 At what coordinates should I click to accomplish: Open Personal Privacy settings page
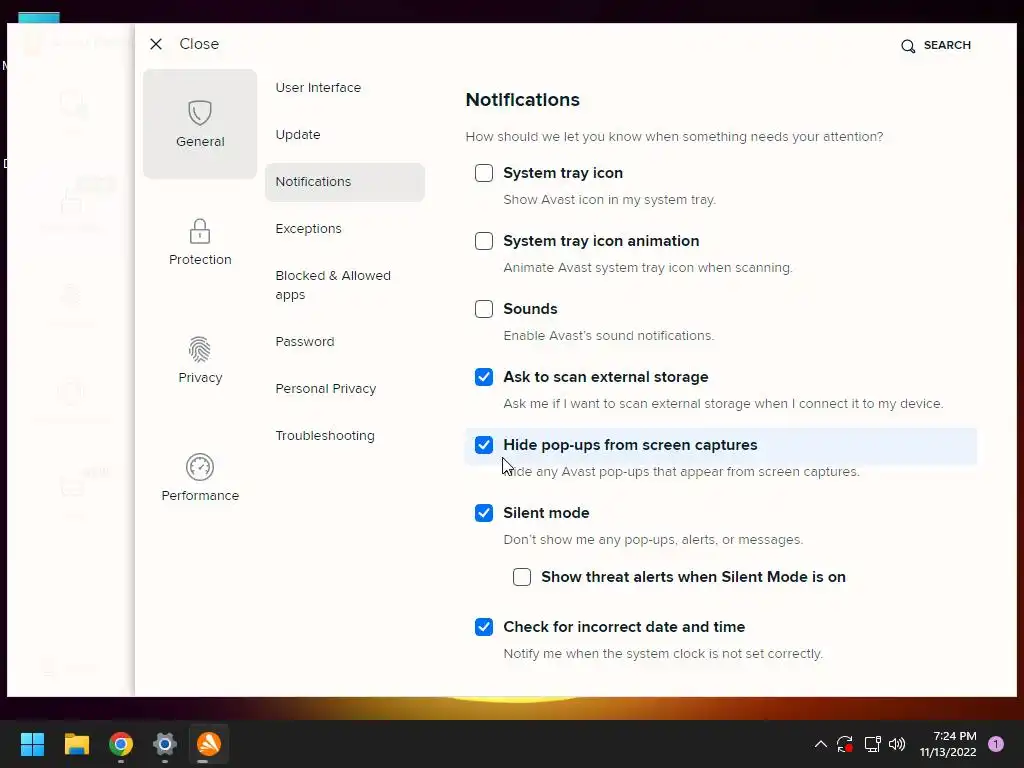pos(326,389)
